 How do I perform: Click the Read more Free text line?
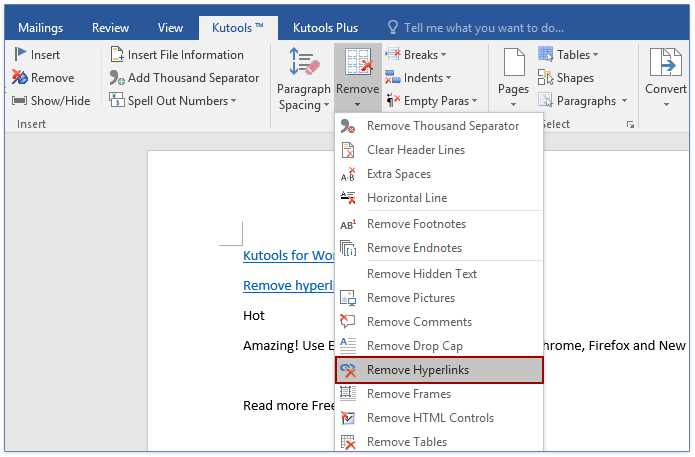[x=289, y=406]
